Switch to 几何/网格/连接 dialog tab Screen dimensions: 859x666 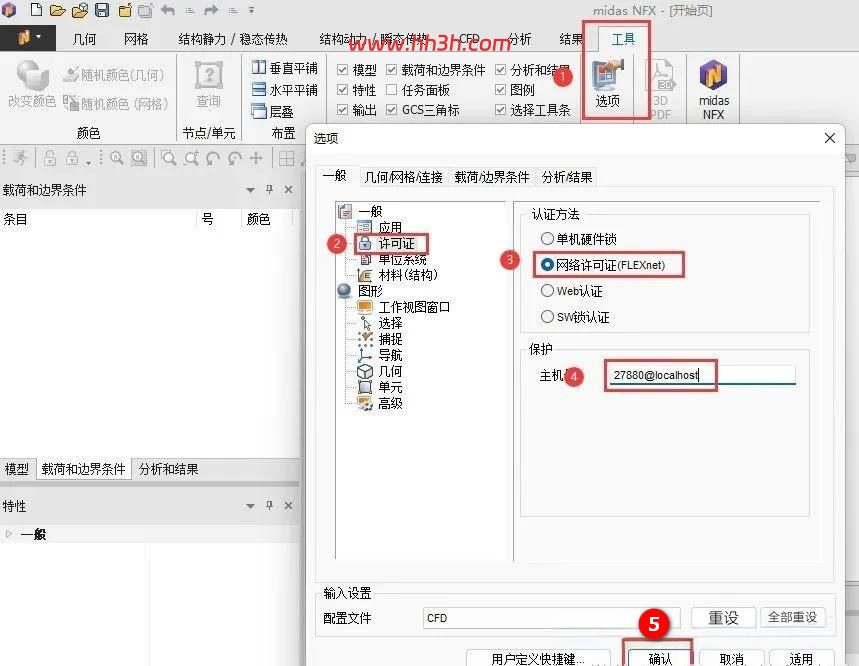point(403,177)
